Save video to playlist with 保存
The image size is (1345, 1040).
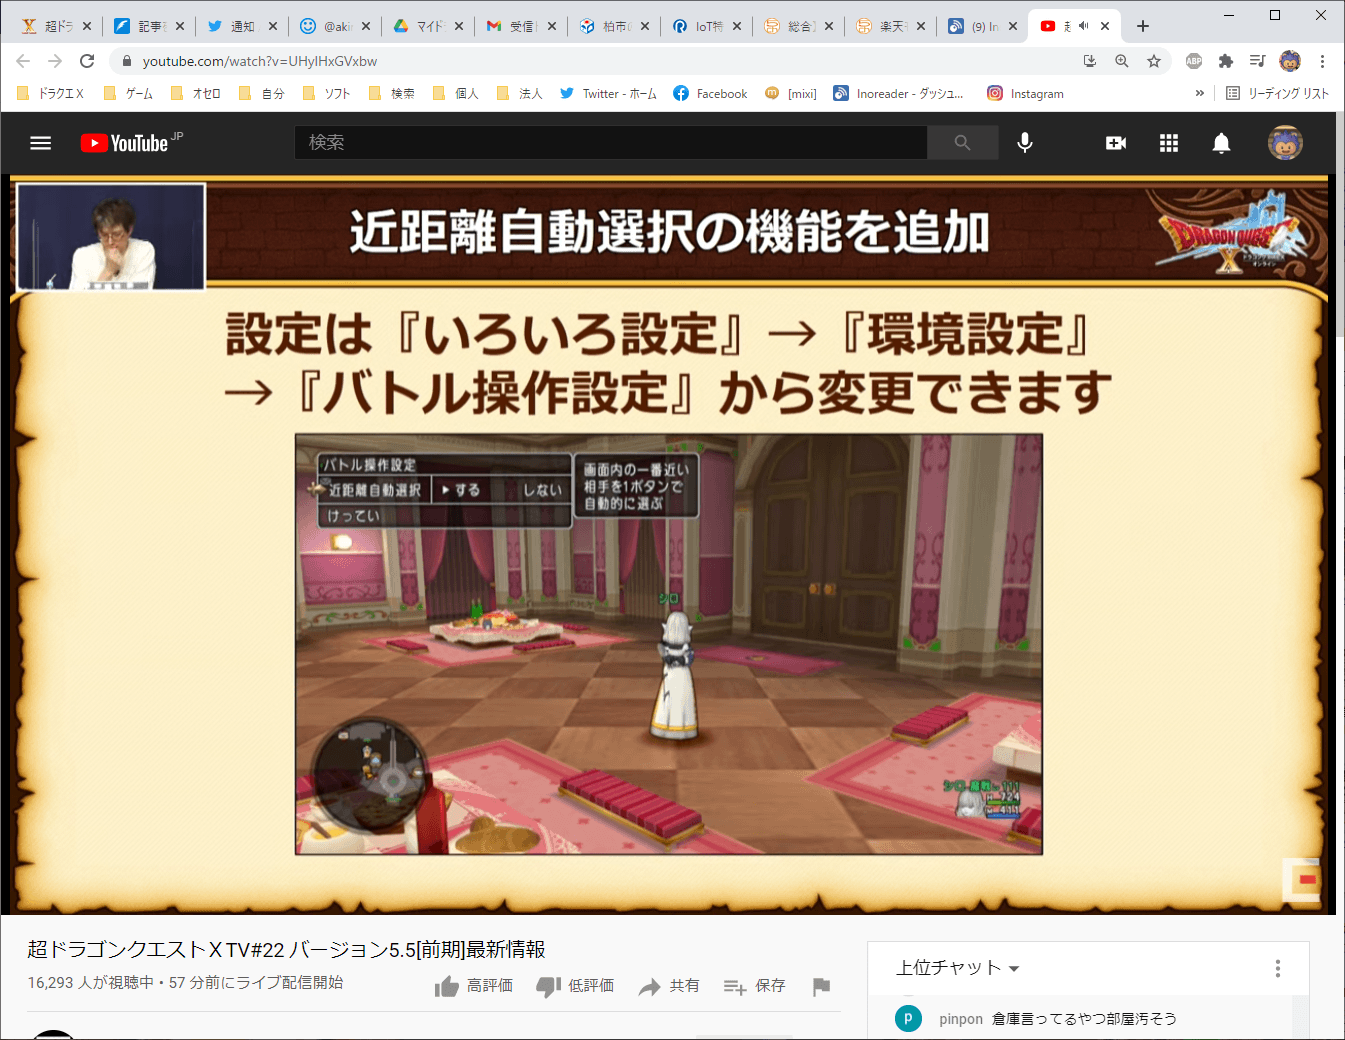click(x=755, y=986)
